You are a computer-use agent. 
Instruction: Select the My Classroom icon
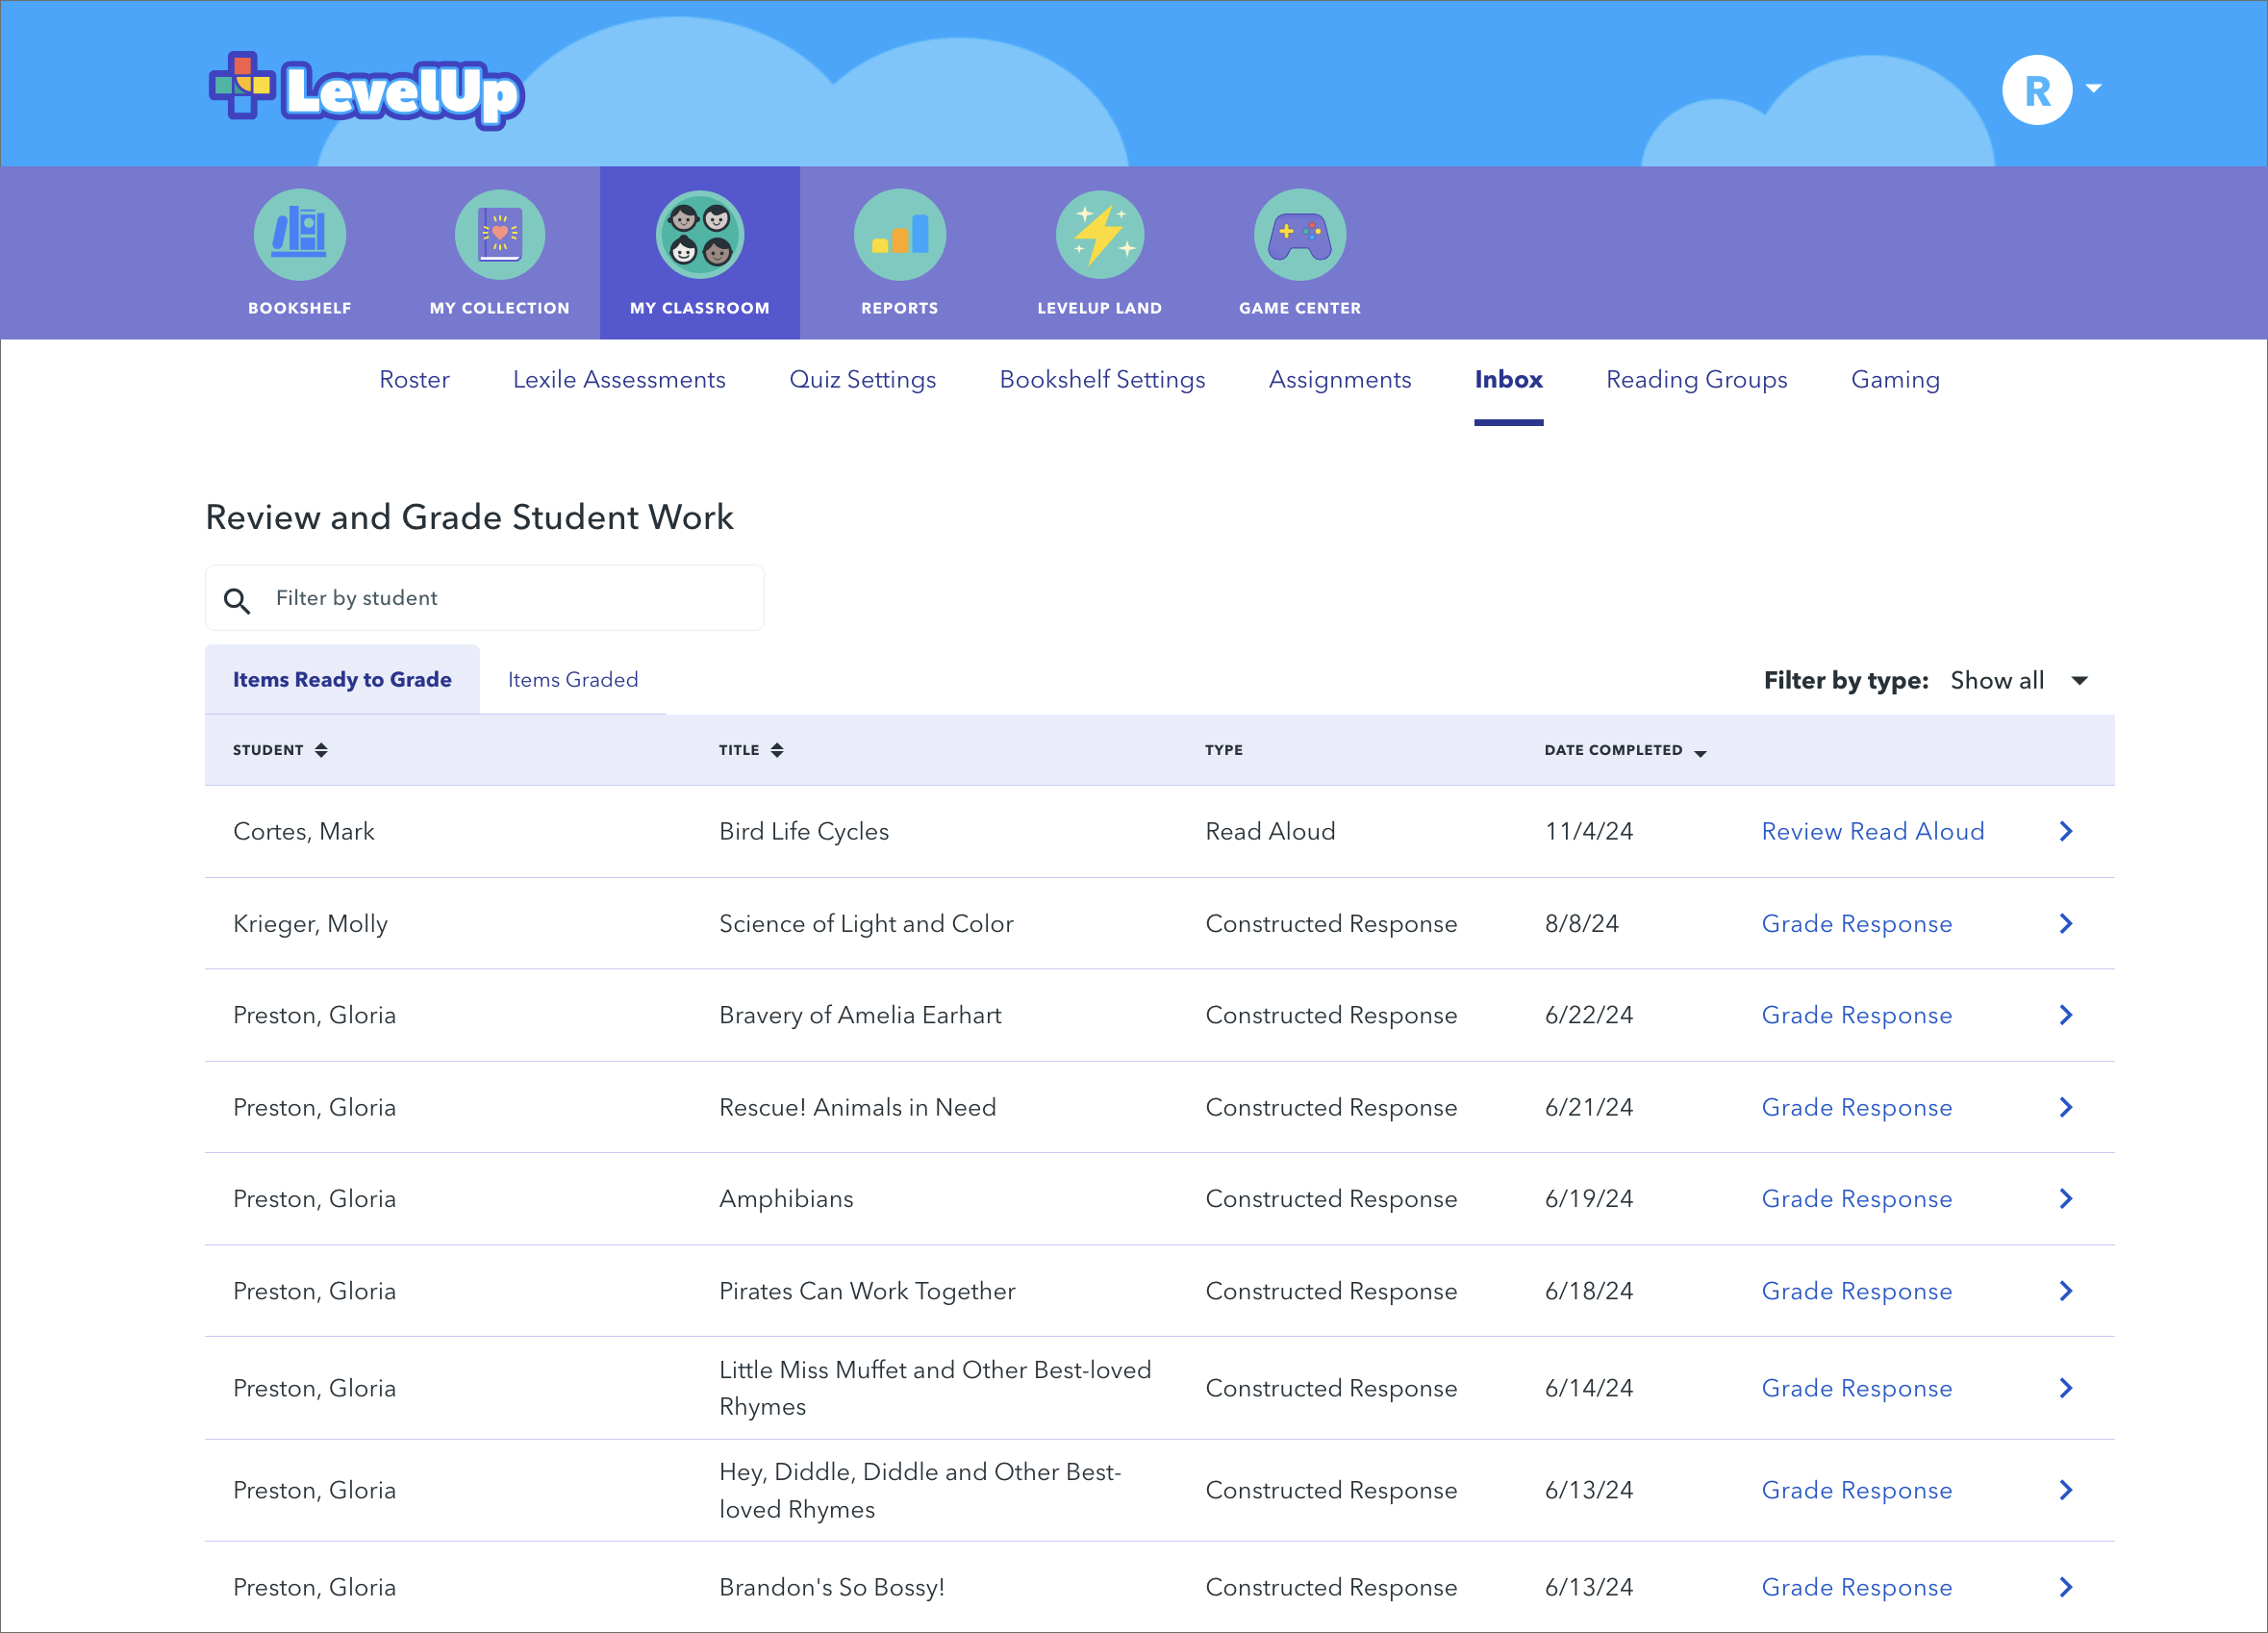tap(699, 235)
